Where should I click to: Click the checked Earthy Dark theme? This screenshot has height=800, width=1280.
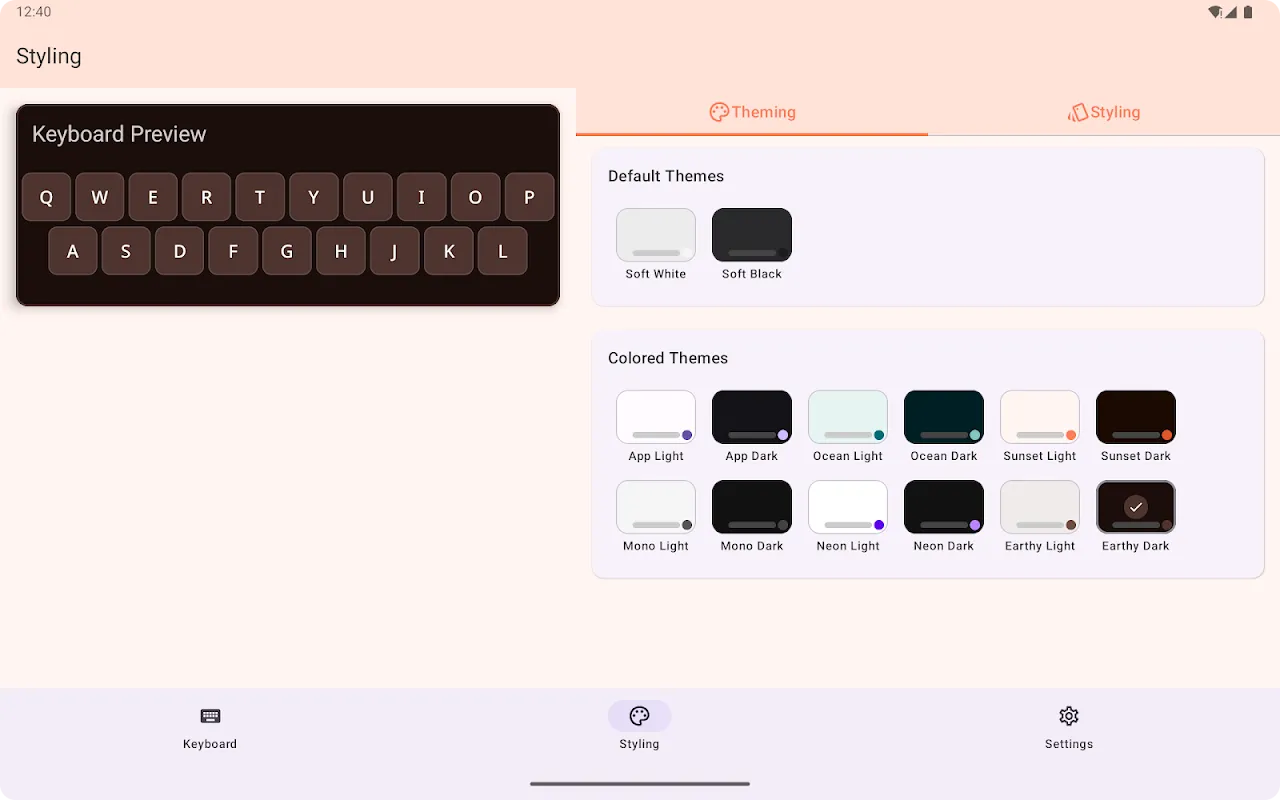1136,507
